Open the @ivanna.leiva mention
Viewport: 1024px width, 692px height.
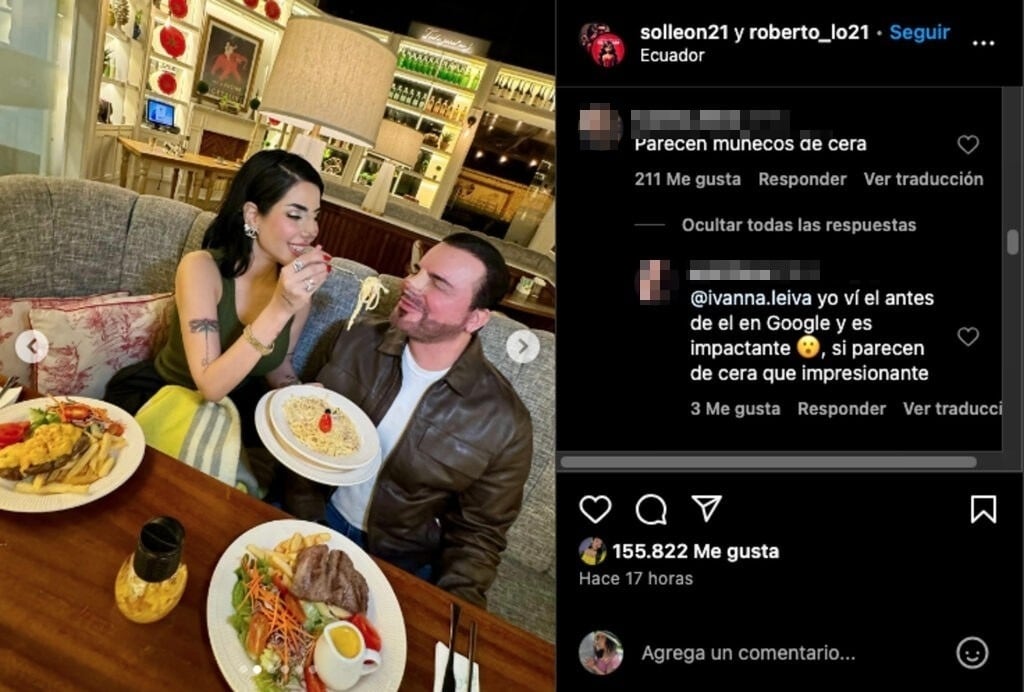tap(751, 298)
